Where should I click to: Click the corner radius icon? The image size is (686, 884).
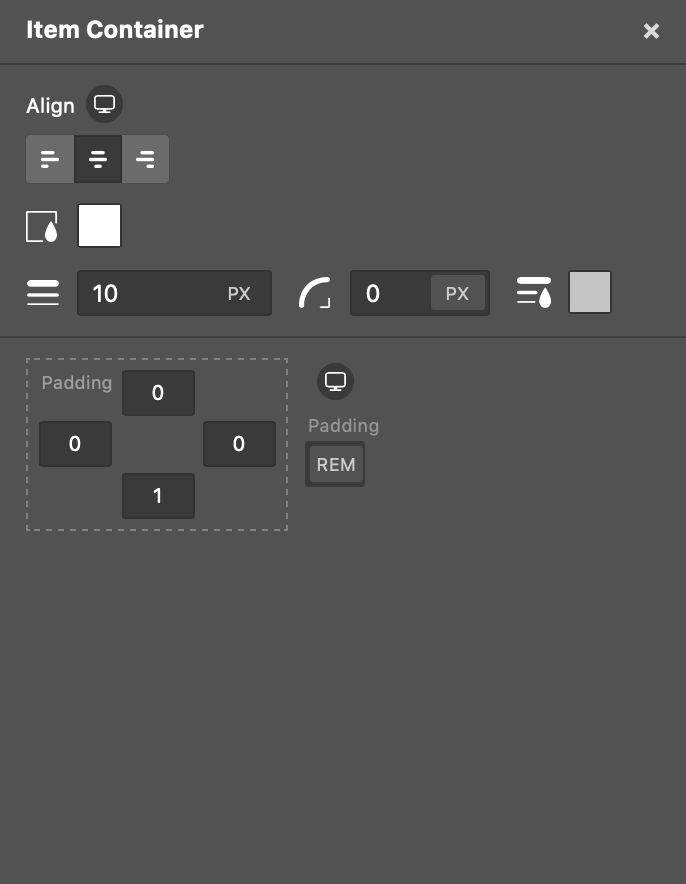(x=315, y=293)
